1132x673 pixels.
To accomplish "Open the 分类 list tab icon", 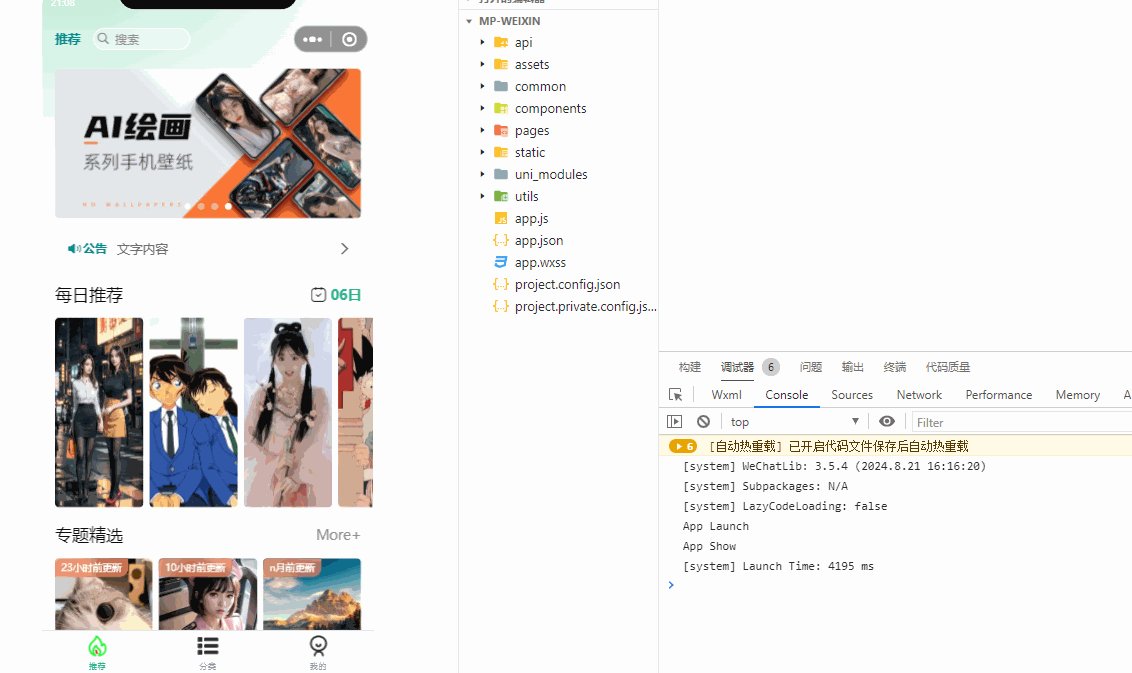I will pos(208,646).
